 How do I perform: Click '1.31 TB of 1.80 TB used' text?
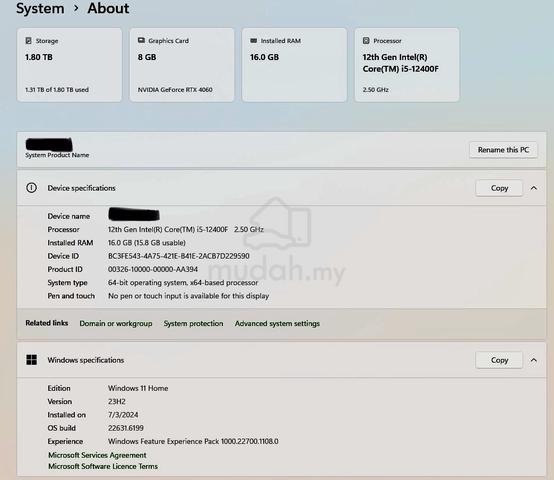click(57, 90)
